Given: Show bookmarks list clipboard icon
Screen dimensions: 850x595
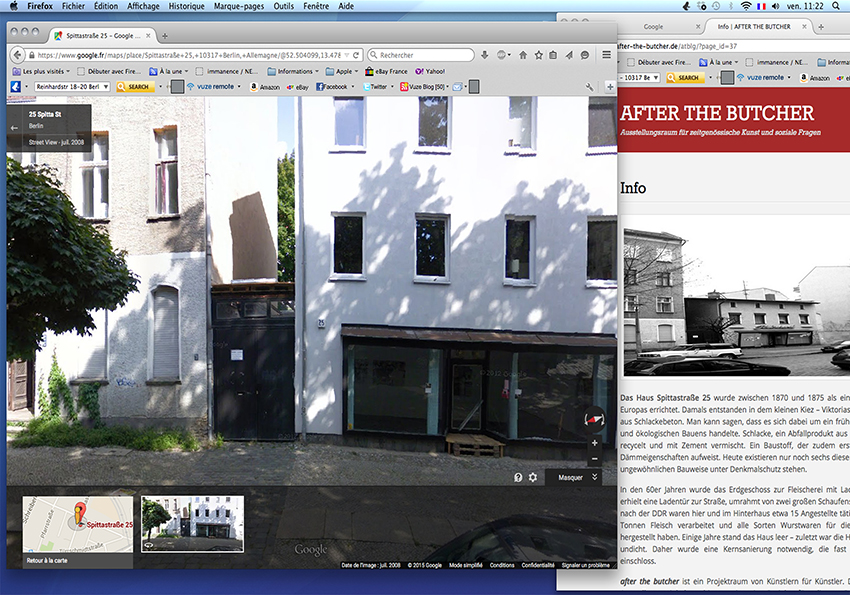Looking at the screenshot, I should point(553,55).
